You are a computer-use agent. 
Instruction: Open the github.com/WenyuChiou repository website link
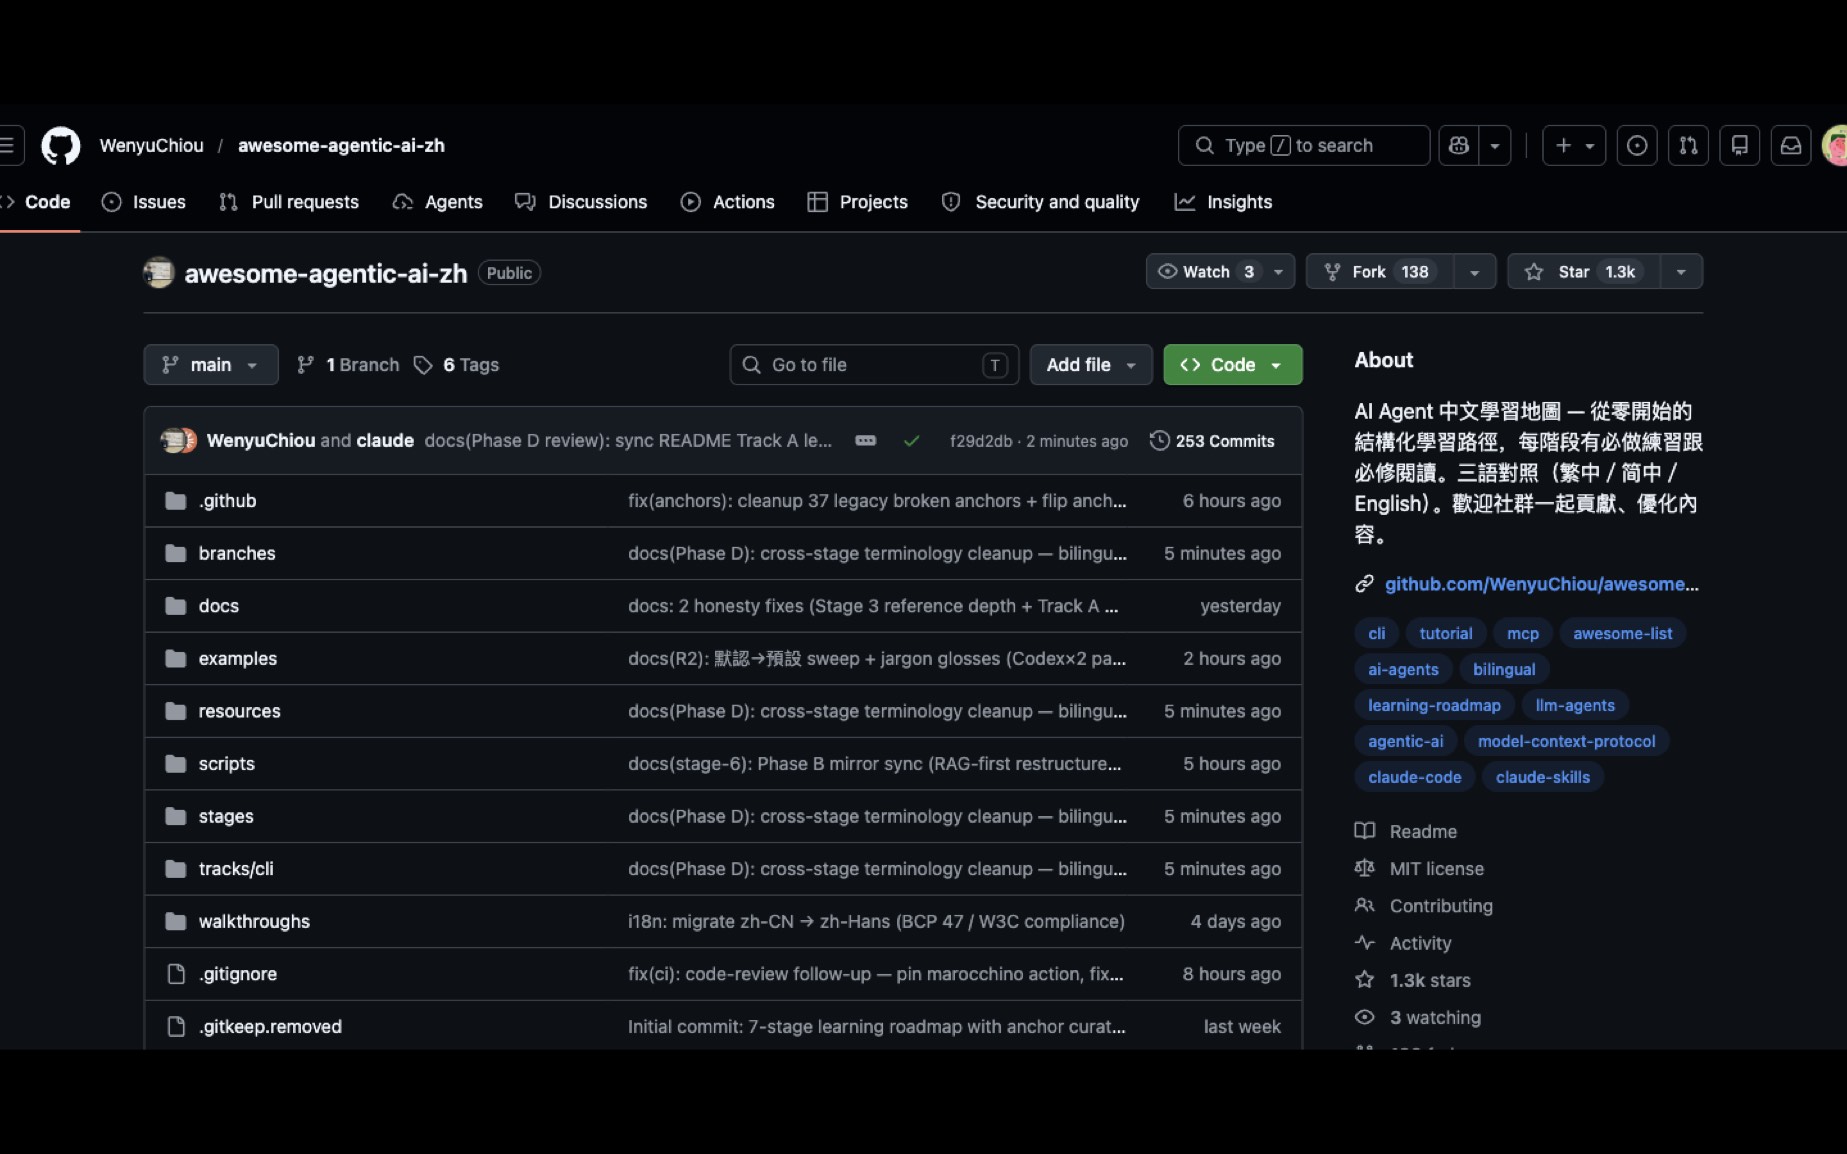(x=1541, y=584)
